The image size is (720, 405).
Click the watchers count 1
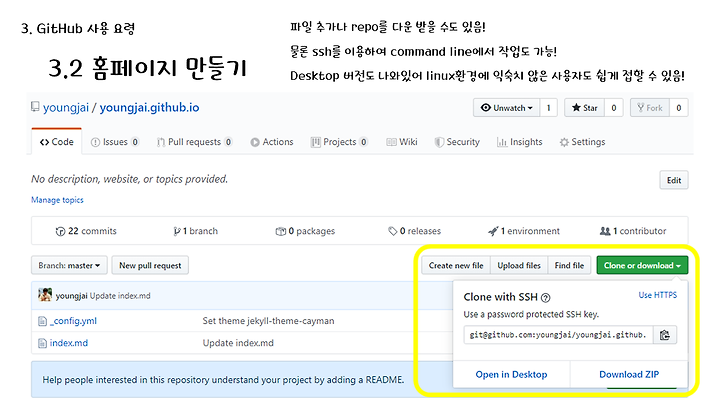tap(548, 108)
